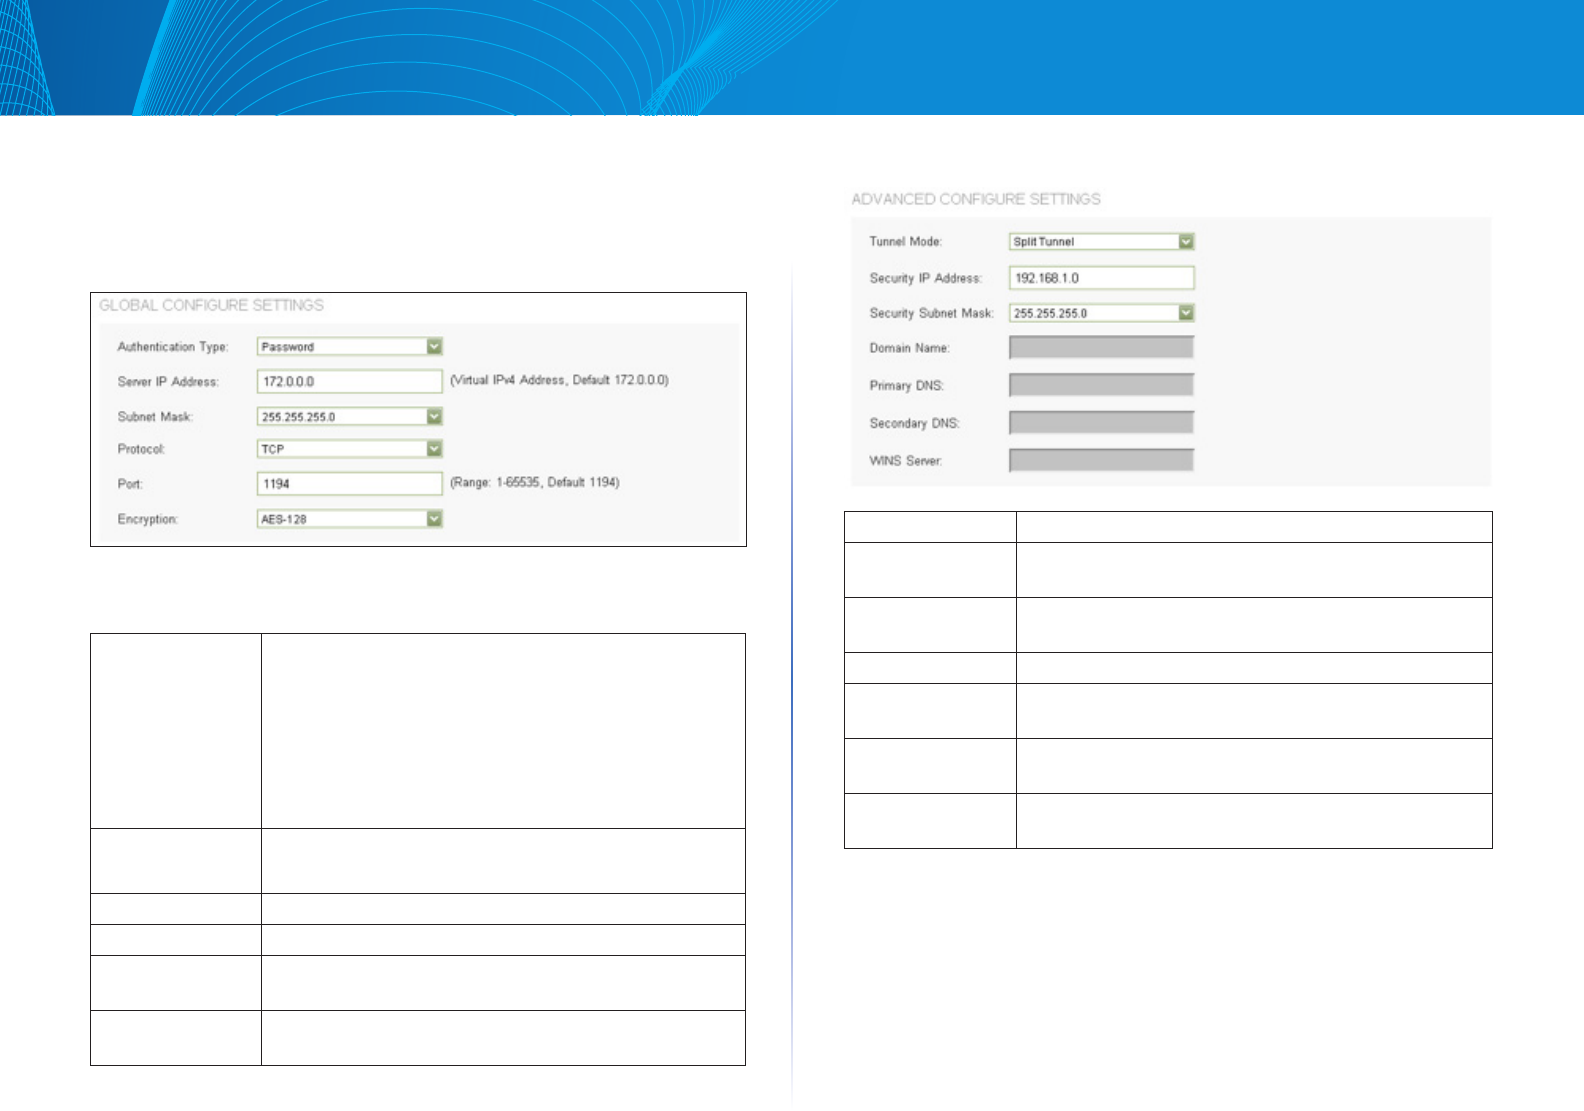Click the Domain Name label
1584x1111 pixels.
point(910,348)
